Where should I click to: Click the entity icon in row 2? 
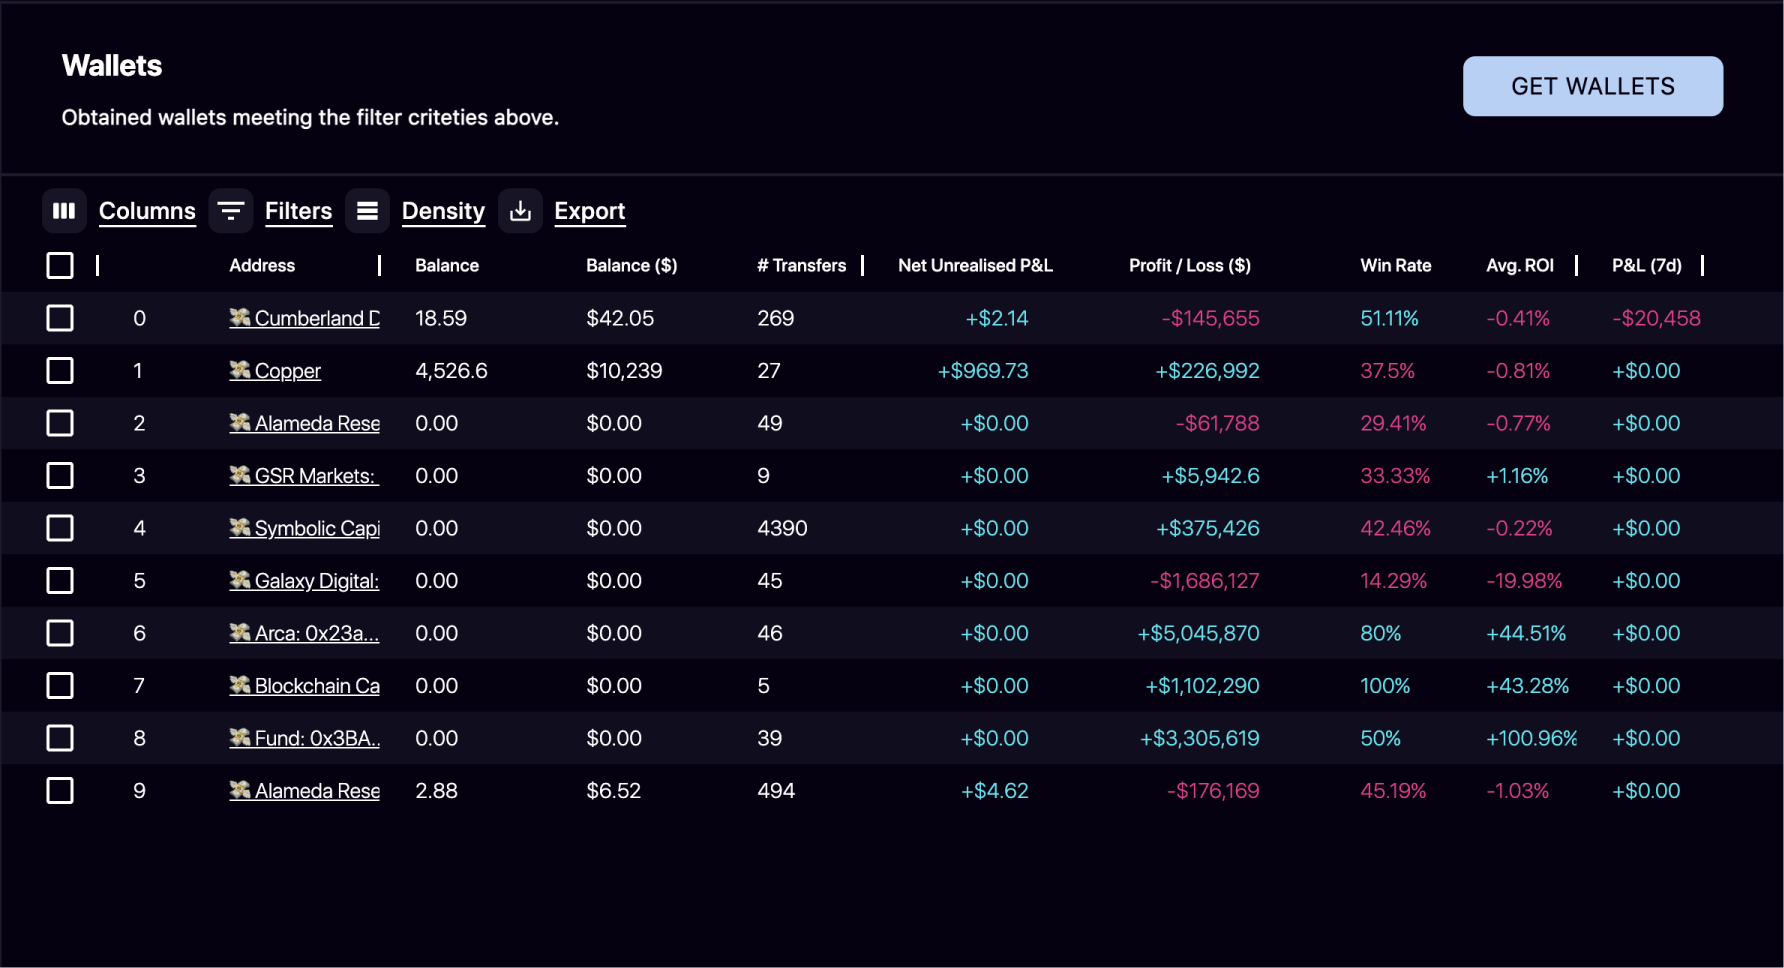240,422
